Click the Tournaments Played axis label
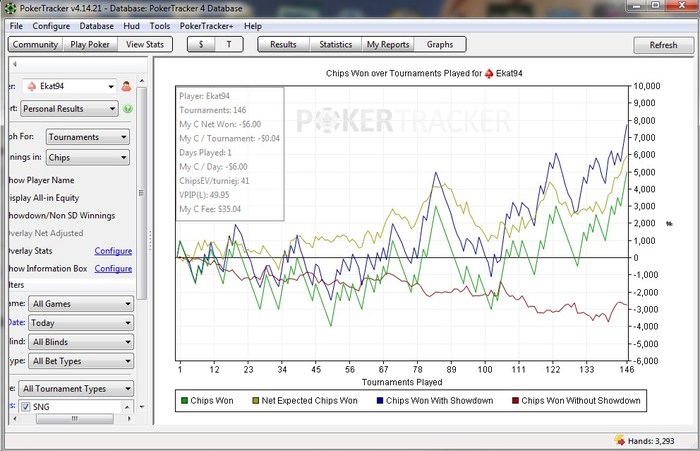This screenshot has width=700, height=451. coord(402,382)
